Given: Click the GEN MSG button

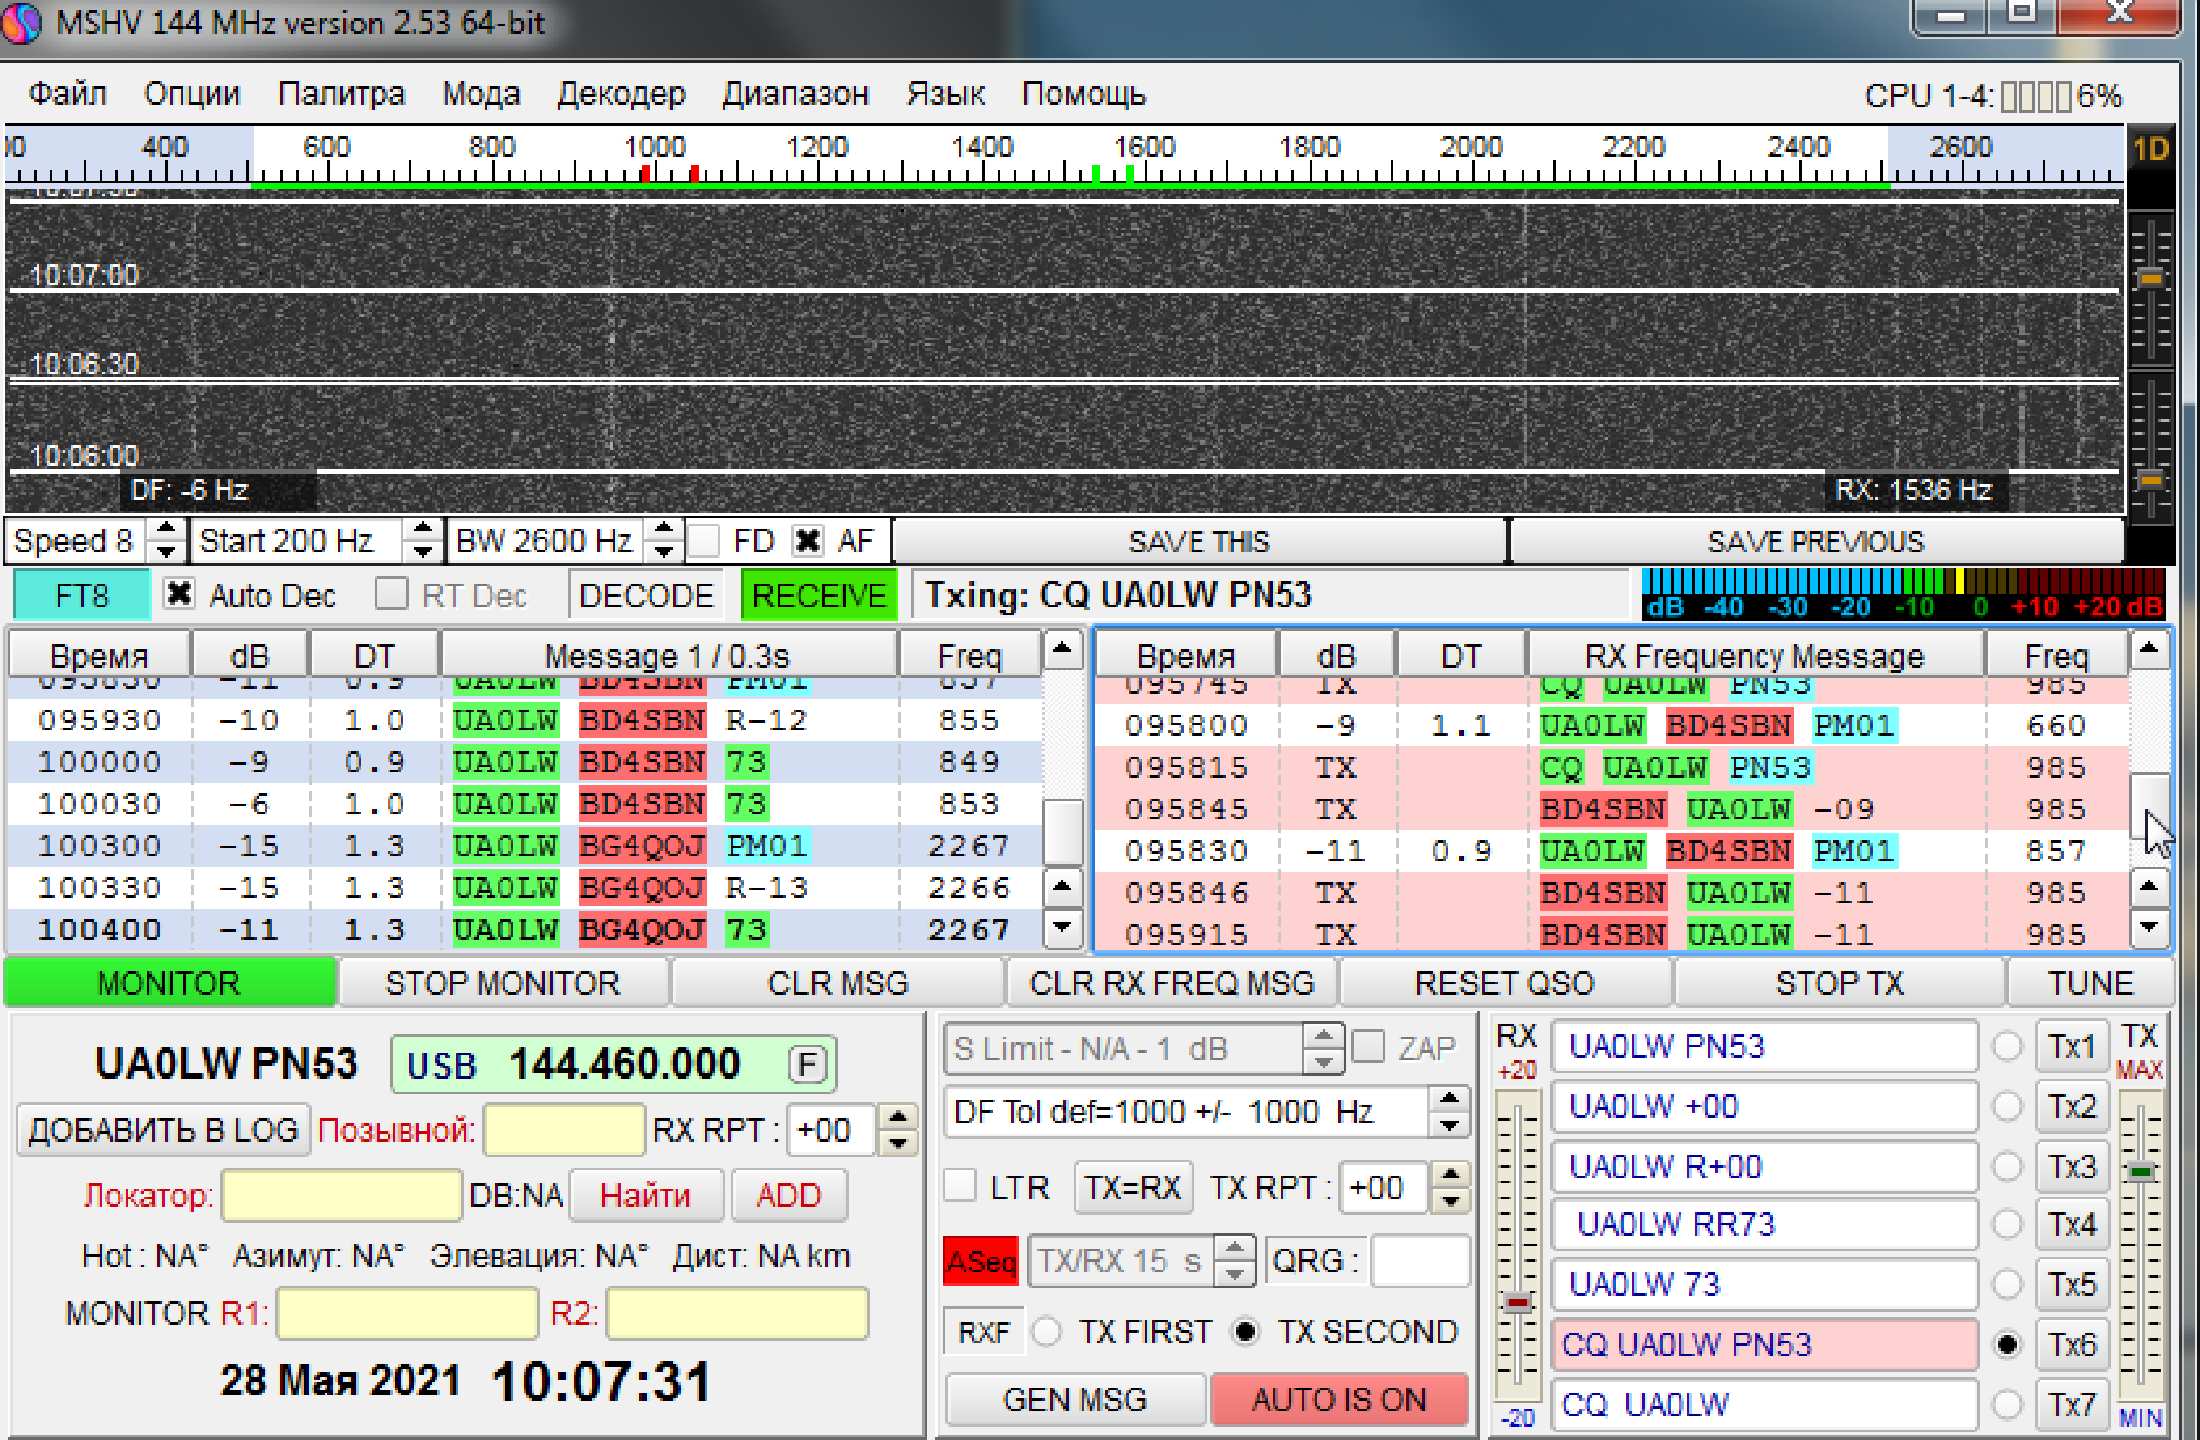Looking at the screenshot, I should click(x=1075, y=1399).
